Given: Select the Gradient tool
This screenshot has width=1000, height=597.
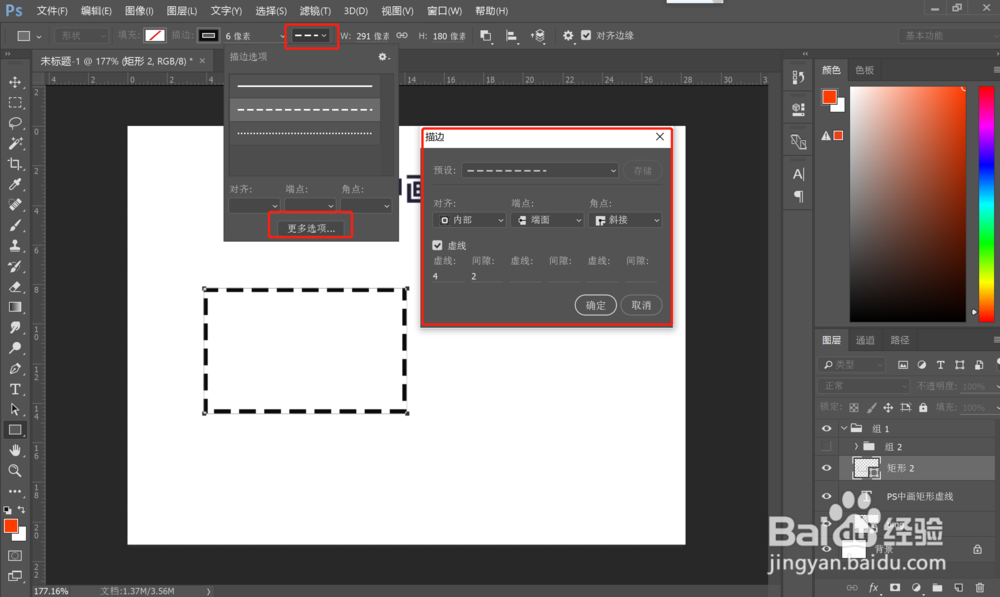Looking at the screenshot, I should (x=15, y=307).
